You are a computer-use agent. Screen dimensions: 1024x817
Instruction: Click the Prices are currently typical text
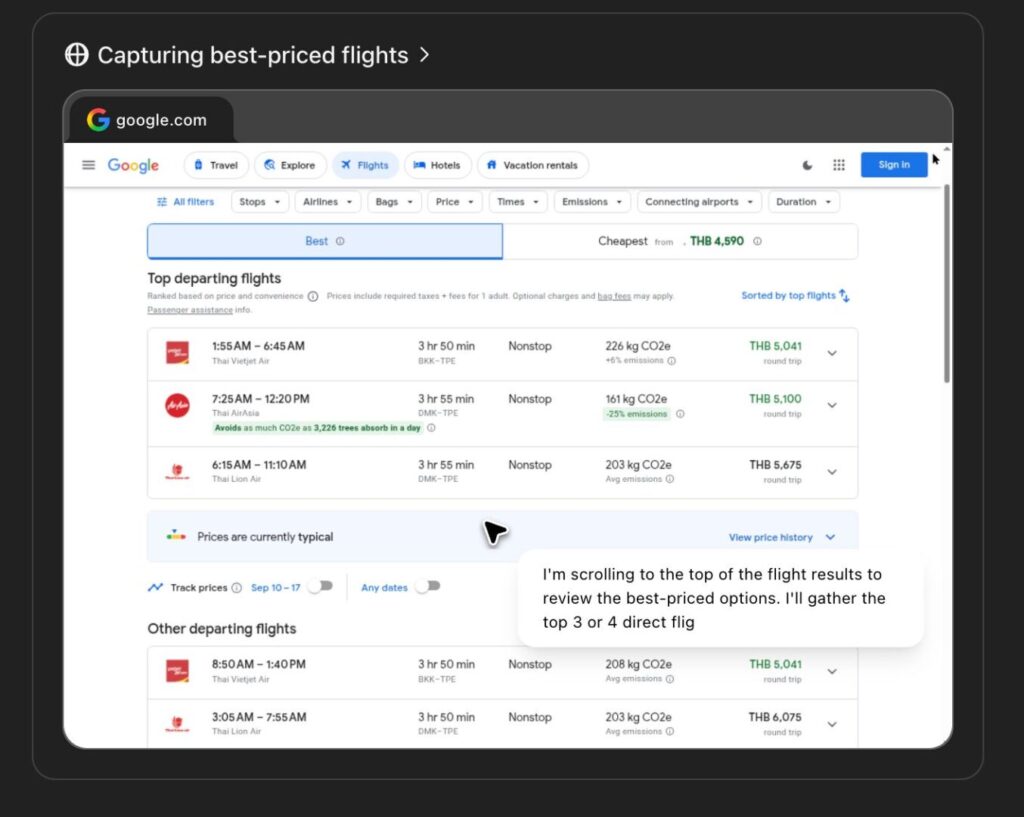(x=265, y=537)
